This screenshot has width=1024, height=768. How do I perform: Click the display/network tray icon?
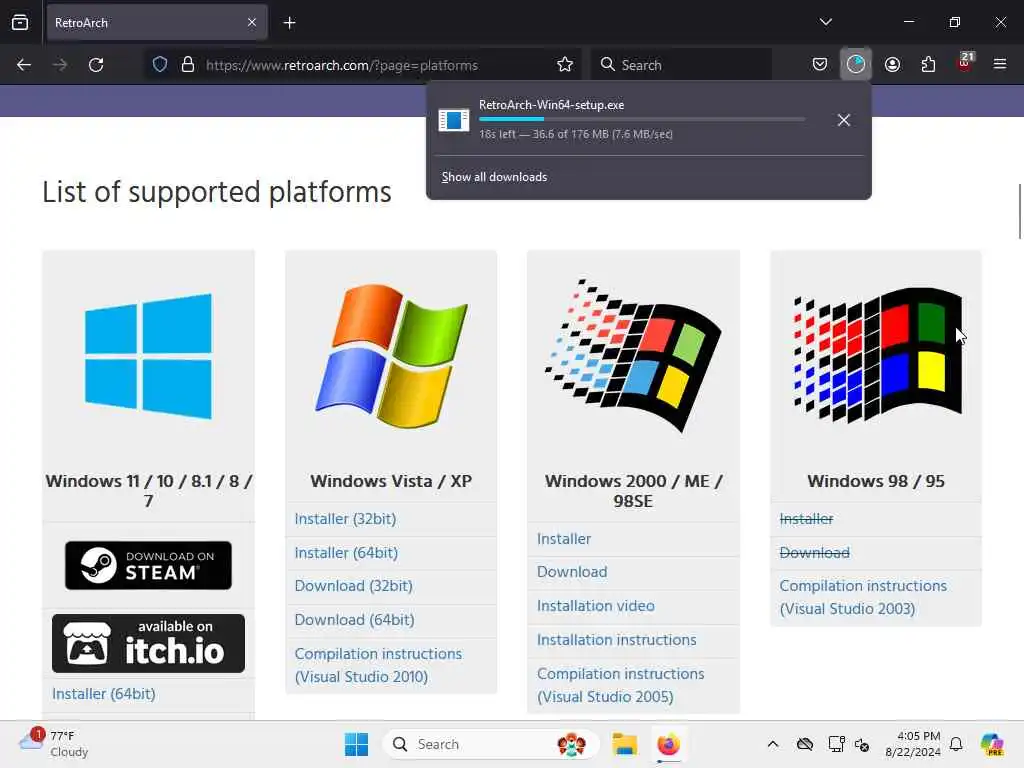[x=836, y=744]
